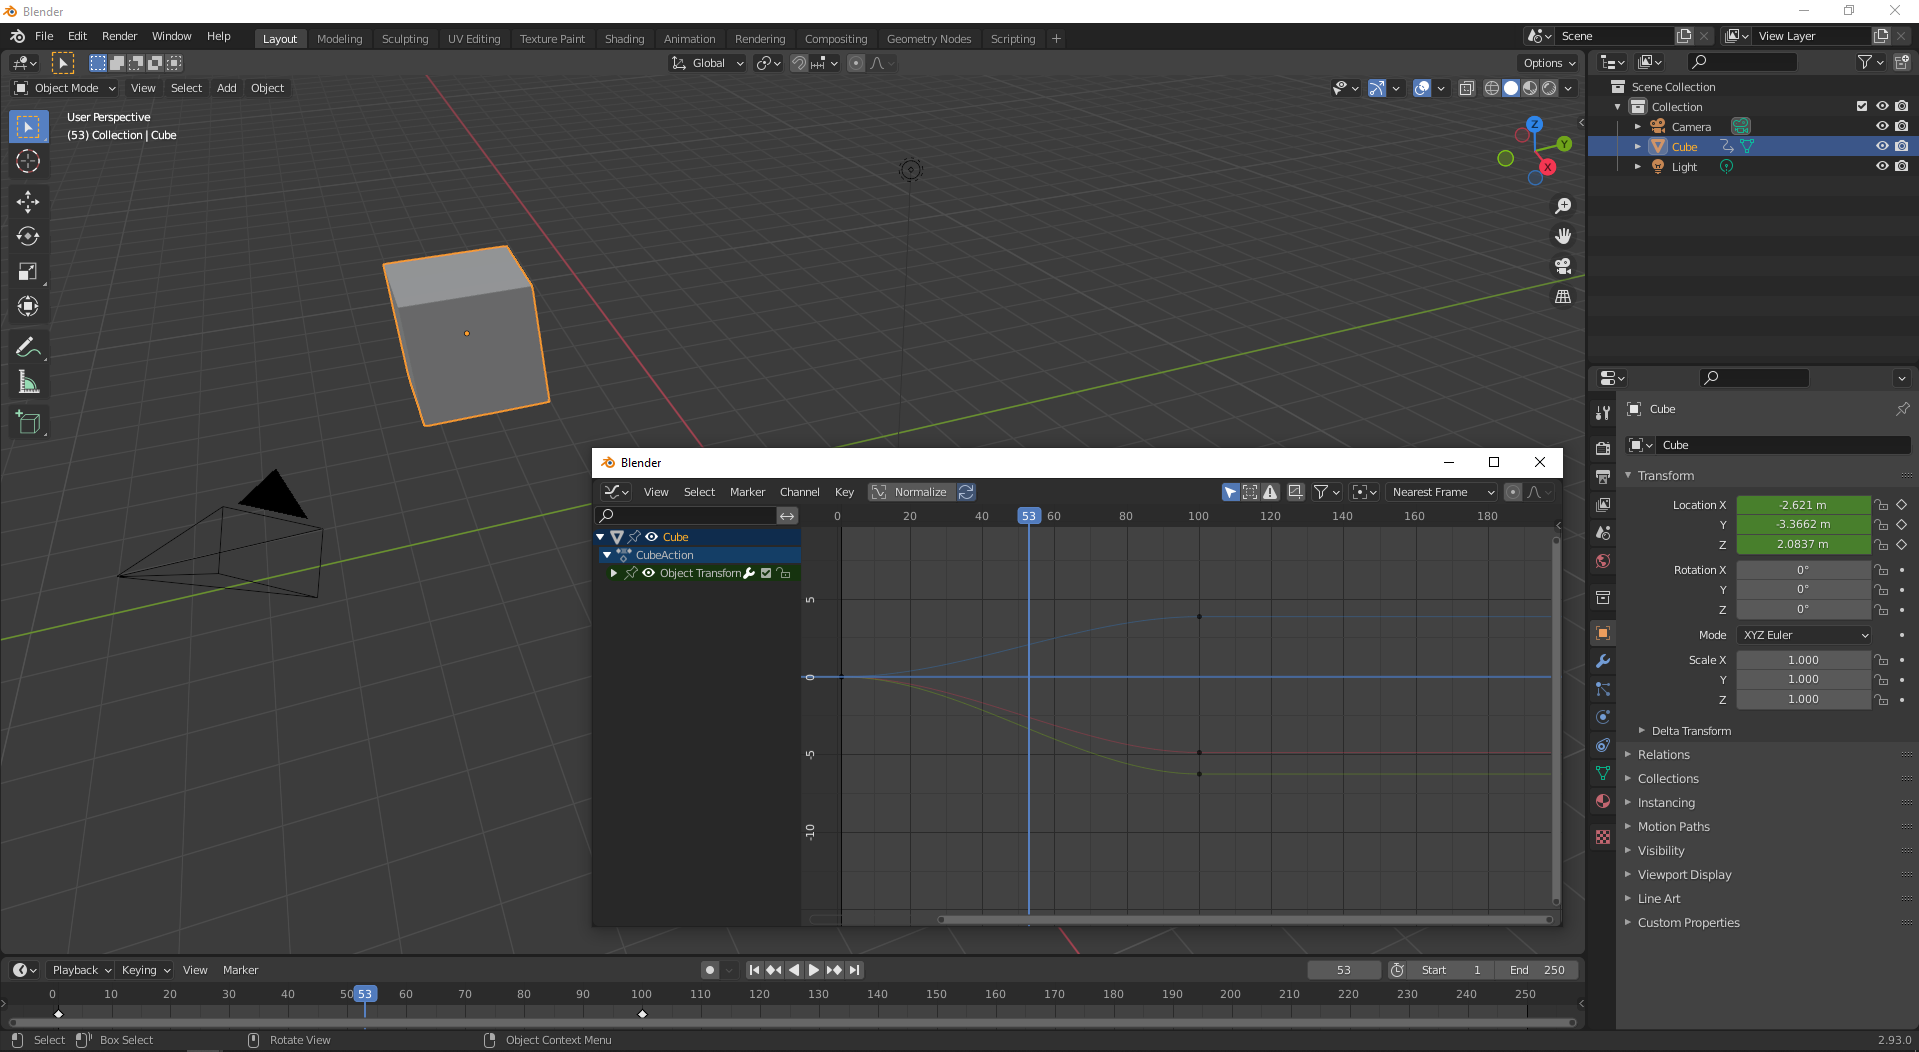This screenshot has width=1919, height=1052.
Task: Hide the Camera in the outliner
Action: (x=1882, y=126)
